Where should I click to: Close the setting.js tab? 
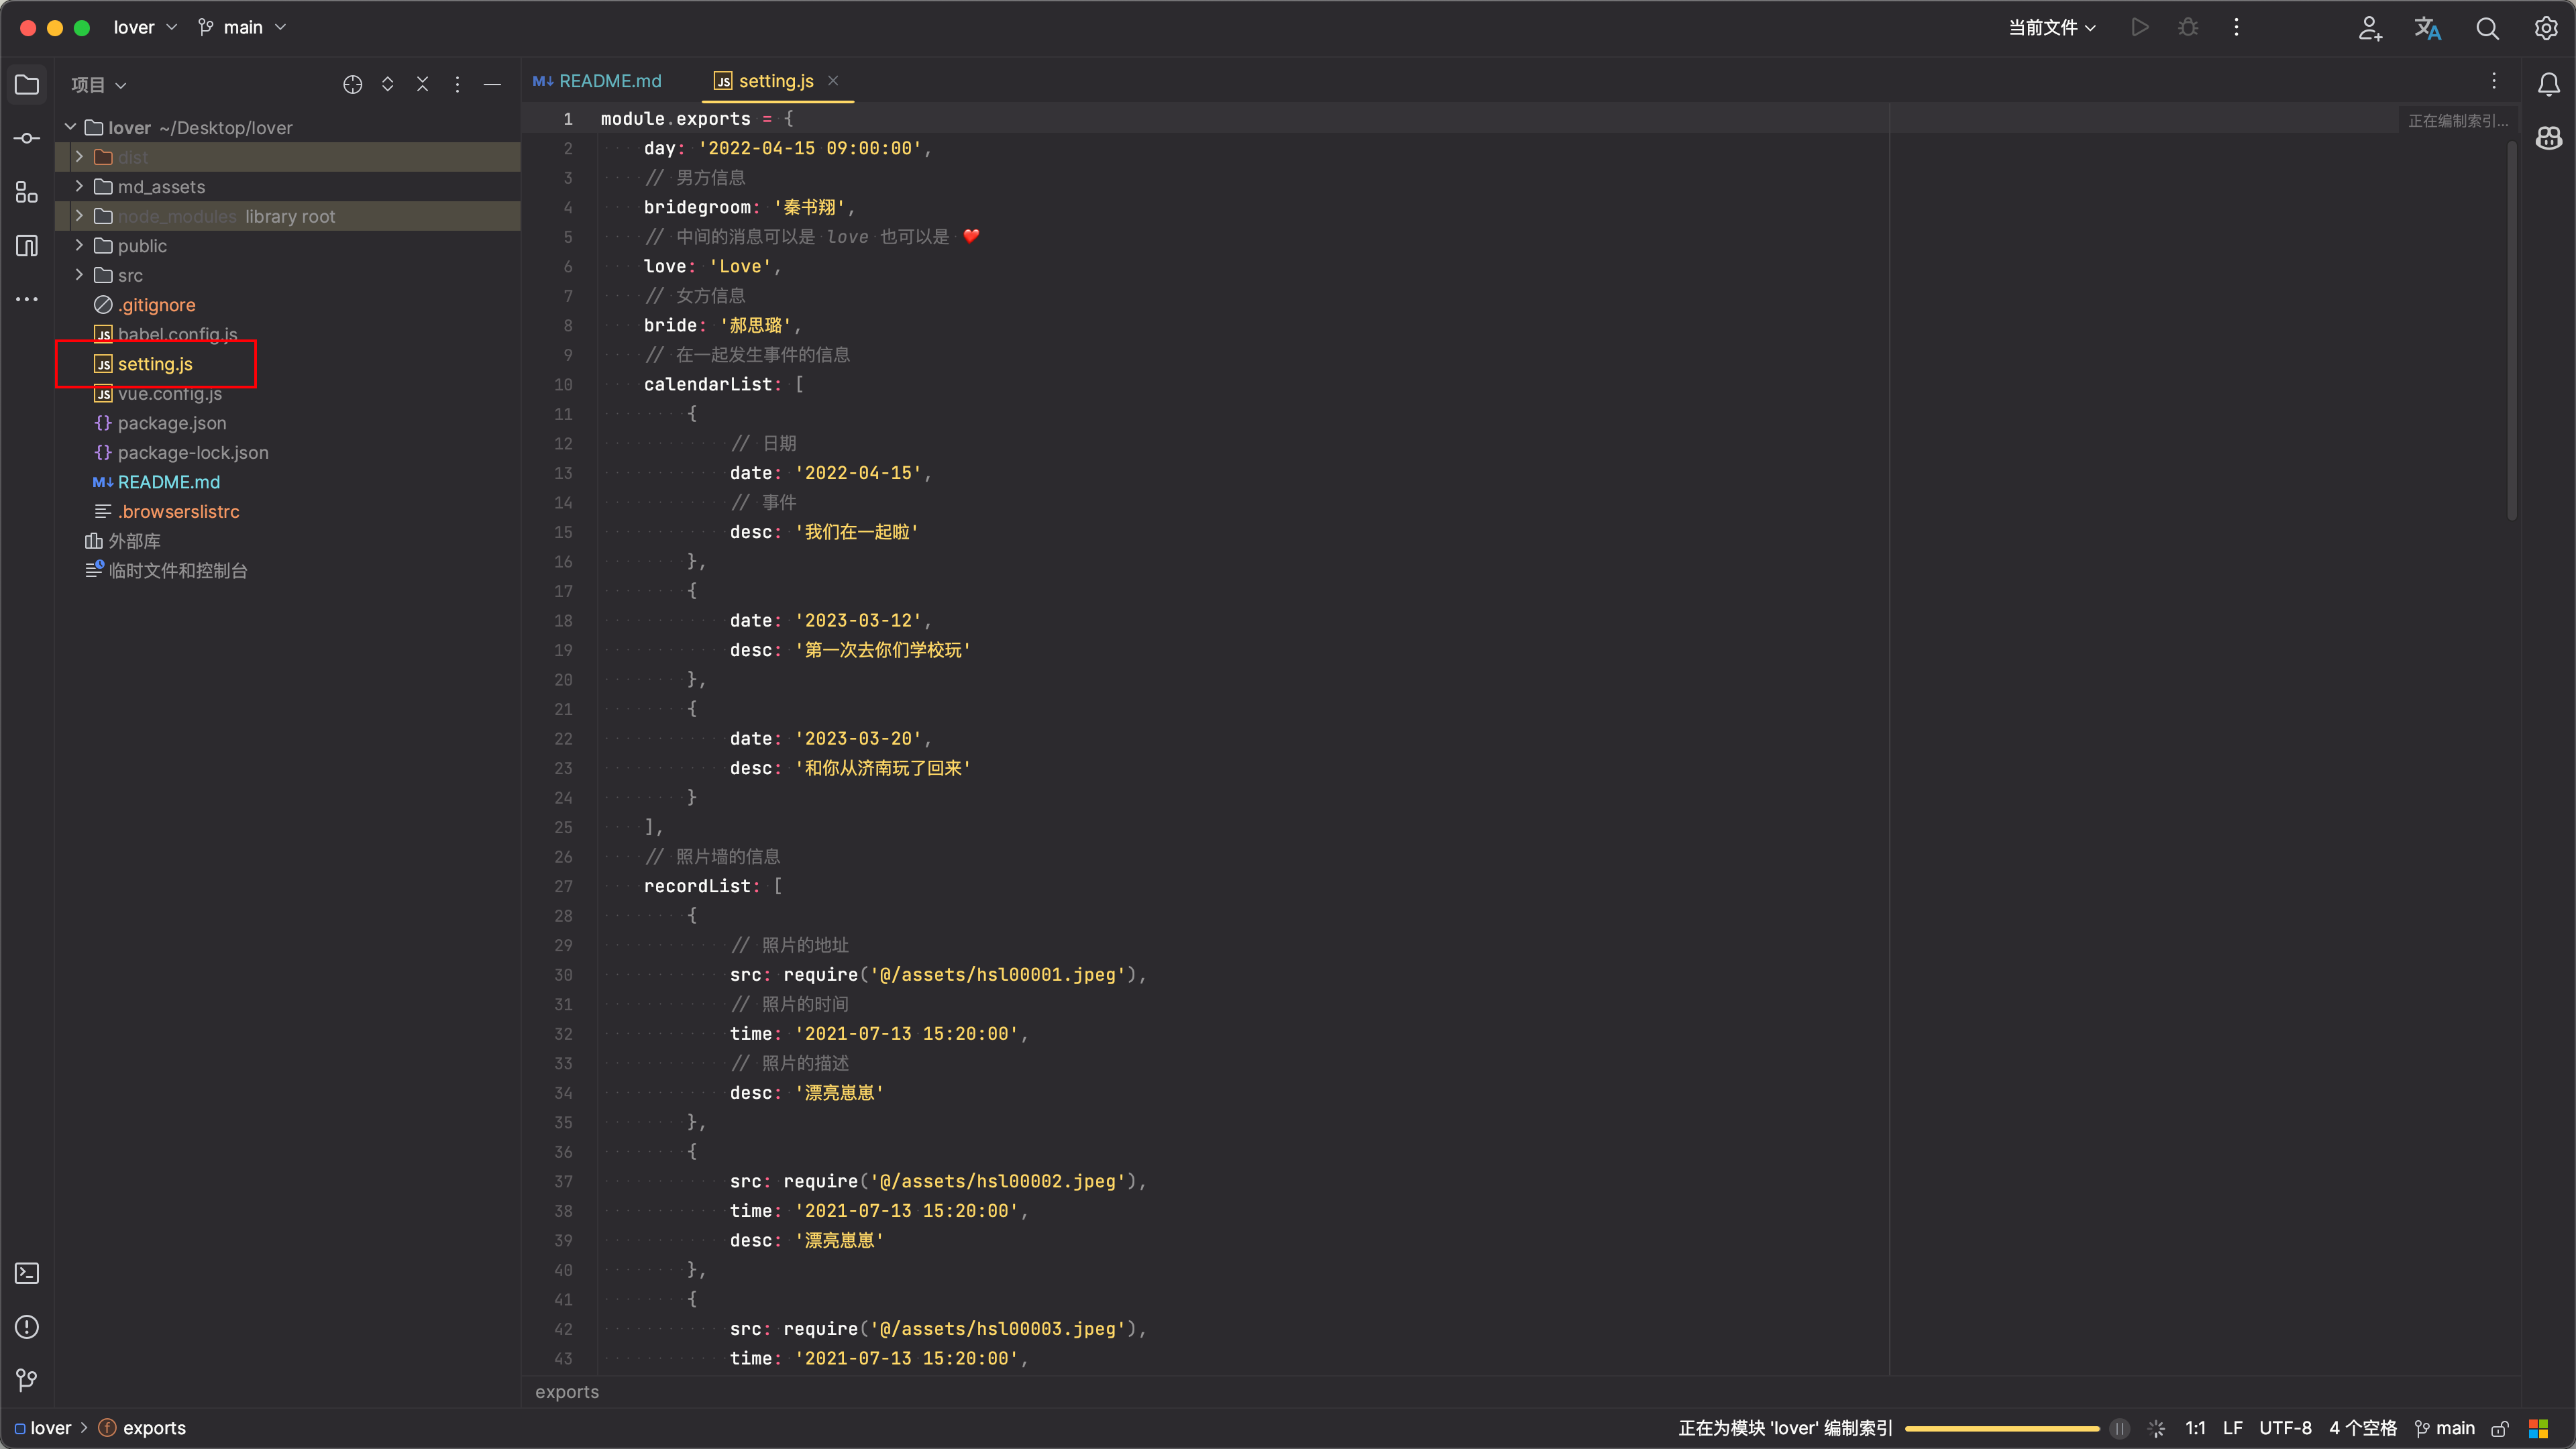(833, 81)
